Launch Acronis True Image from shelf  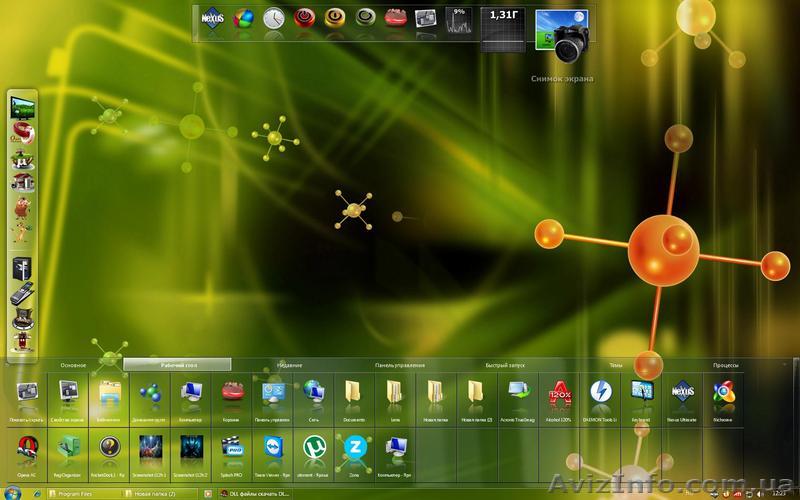click(519, 392)
